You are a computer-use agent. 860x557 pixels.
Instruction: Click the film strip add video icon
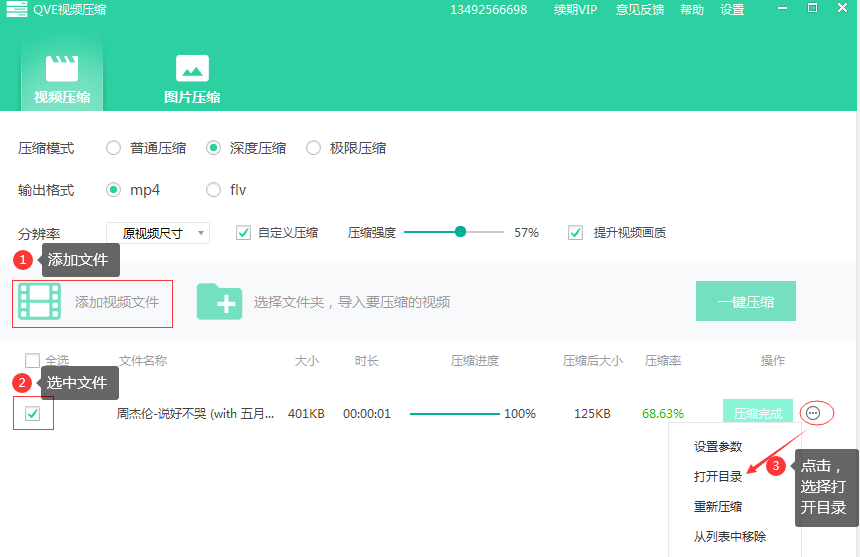tap(39, 301)
